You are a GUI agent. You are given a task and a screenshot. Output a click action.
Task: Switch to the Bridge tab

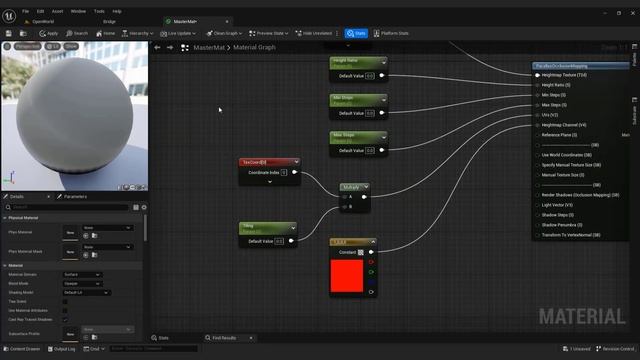tap(109, 22)
